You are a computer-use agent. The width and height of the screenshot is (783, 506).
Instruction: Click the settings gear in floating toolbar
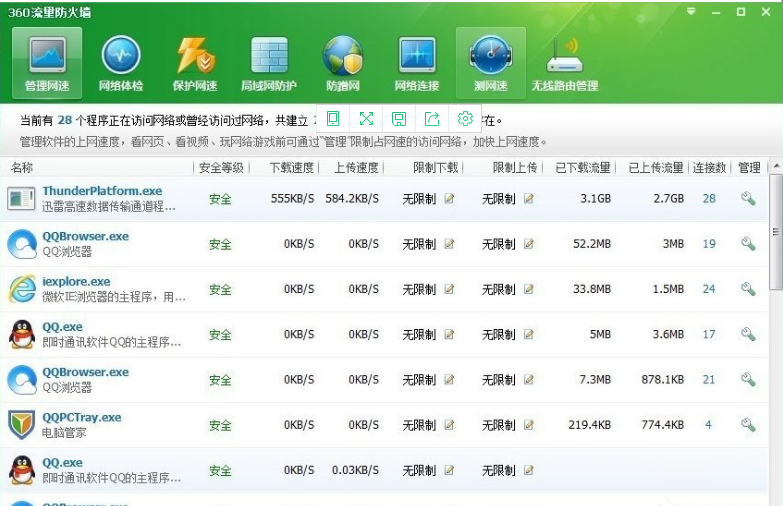click(465, 118)
